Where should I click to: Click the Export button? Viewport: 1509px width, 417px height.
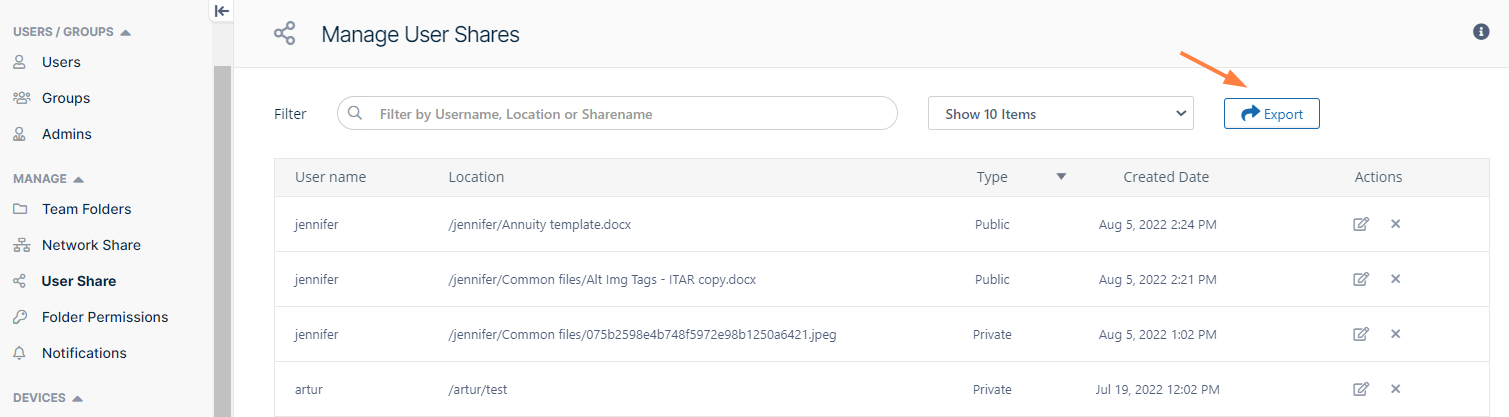[1271, 114]
